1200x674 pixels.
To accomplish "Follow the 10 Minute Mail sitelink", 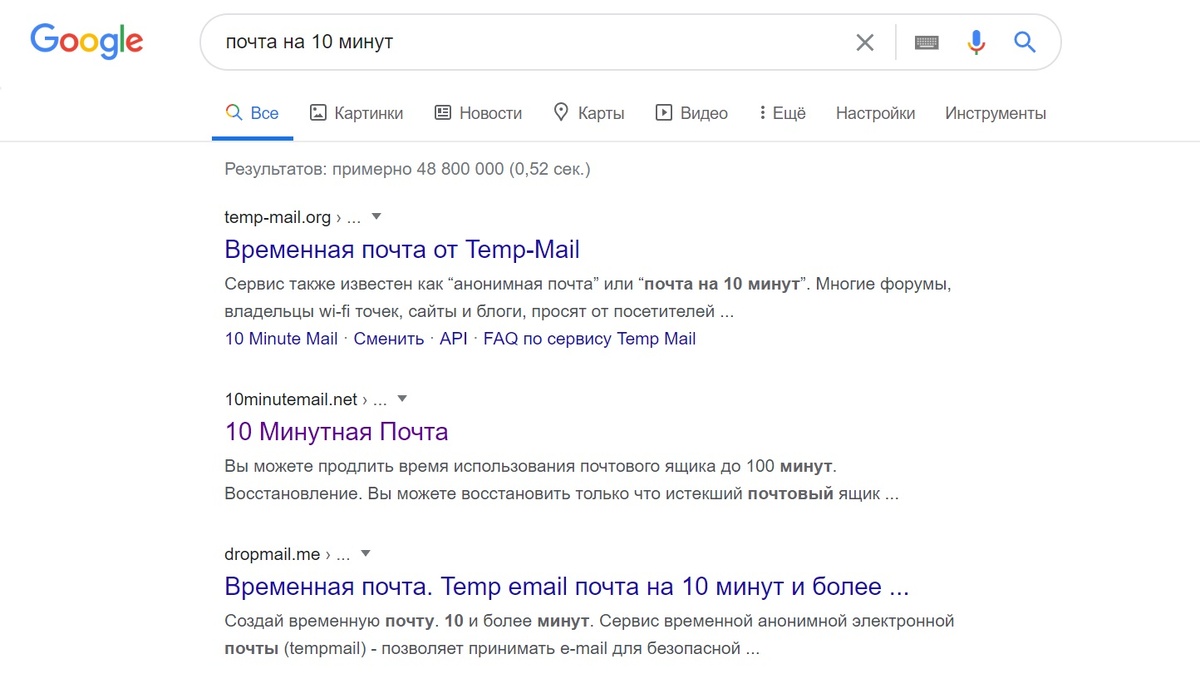I will tap(281, 338).
